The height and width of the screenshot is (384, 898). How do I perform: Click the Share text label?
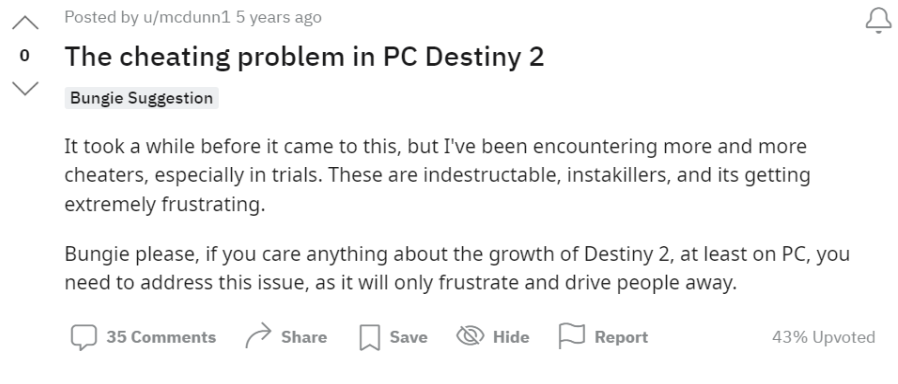click(304, 337)
